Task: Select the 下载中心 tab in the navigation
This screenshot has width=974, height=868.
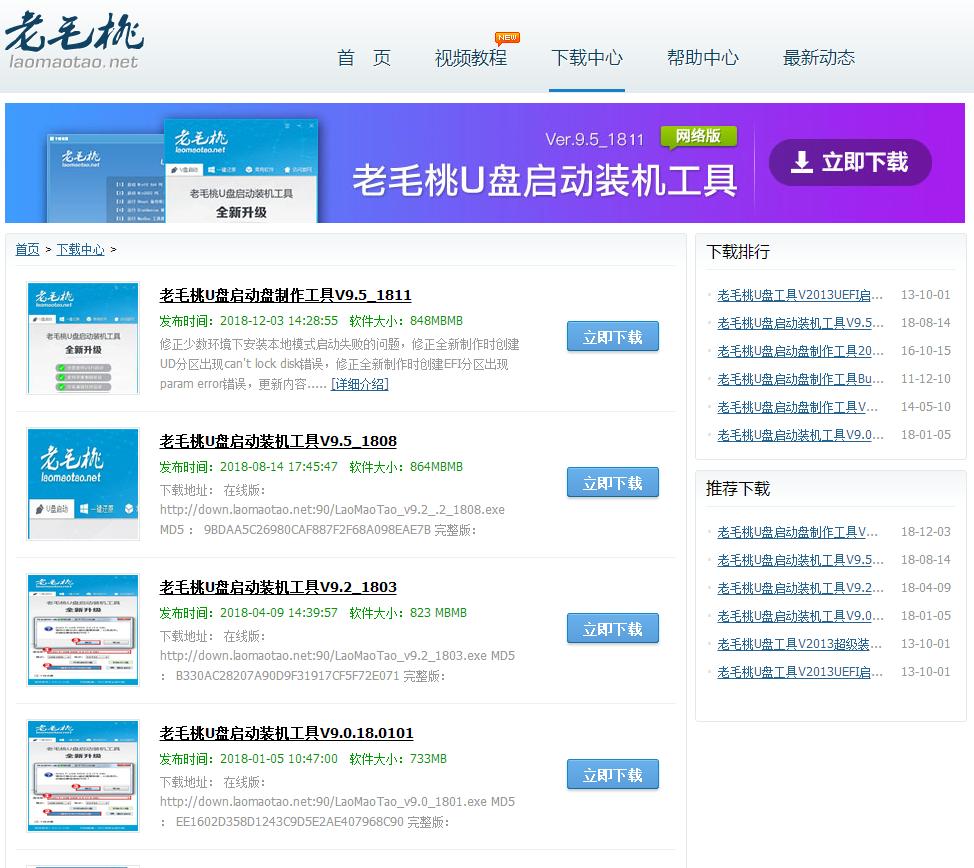Action: coord(587,58)
